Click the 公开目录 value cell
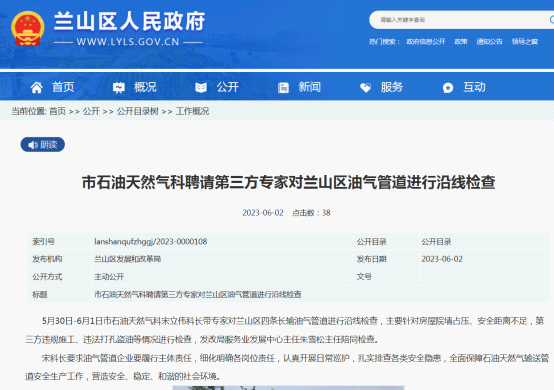This screenshot has height=390, width=554. pyautogui.click(x=436, y=242)
